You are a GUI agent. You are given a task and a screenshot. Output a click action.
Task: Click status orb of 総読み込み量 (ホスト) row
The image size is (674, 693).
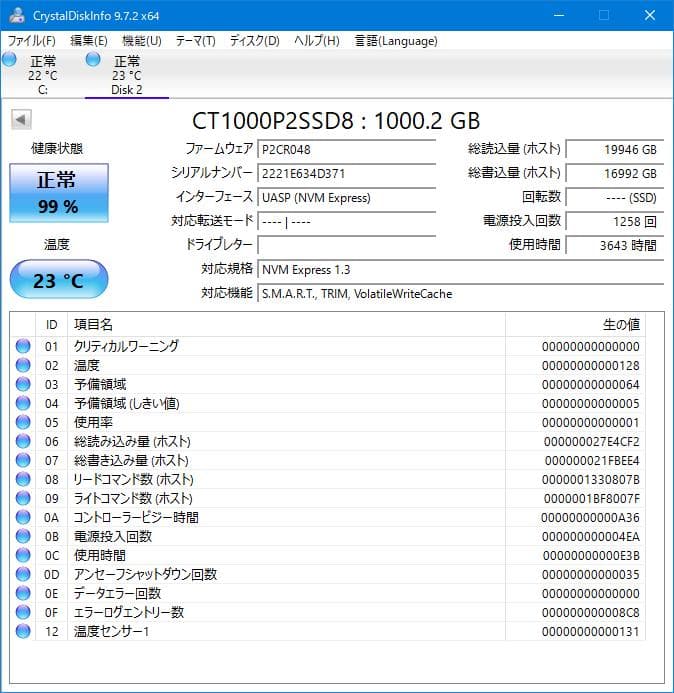point(23,441)
